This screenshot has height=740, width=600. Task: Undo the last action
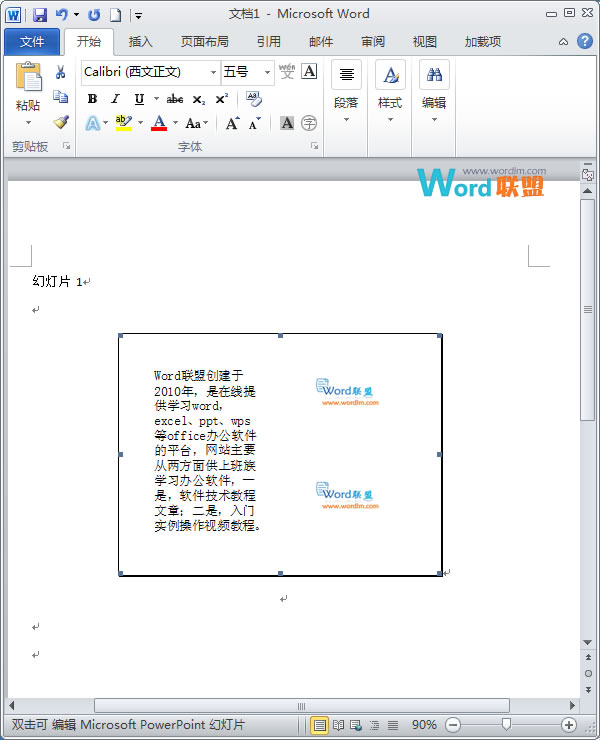coord(61,15)
